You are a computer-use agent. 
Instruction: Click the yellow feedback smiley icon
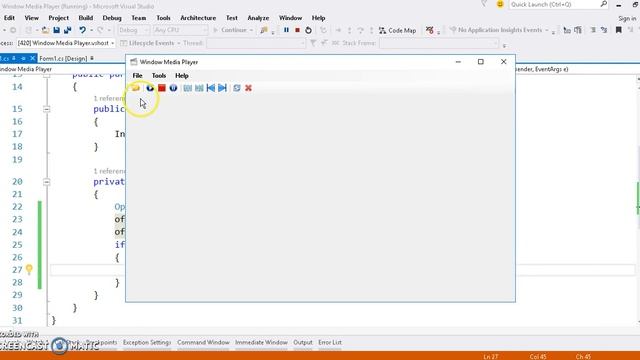coord(500,4)
